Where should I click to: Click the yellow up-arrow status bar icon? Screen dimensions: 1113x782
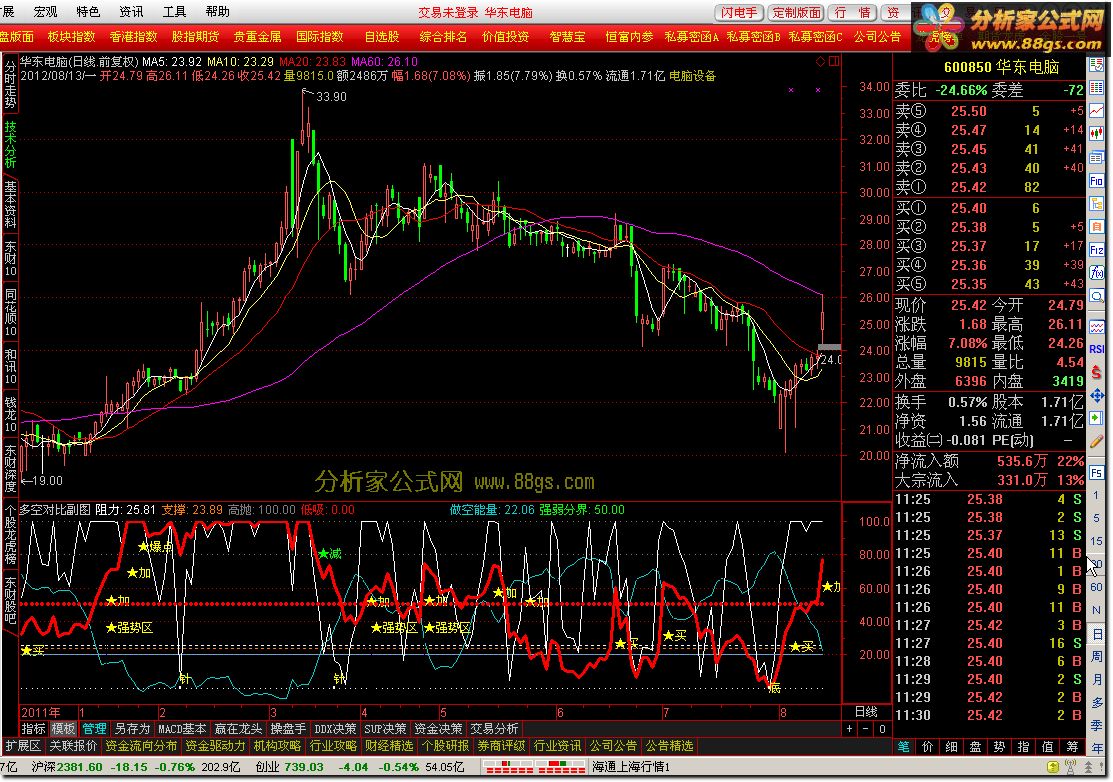[1053, 767]
